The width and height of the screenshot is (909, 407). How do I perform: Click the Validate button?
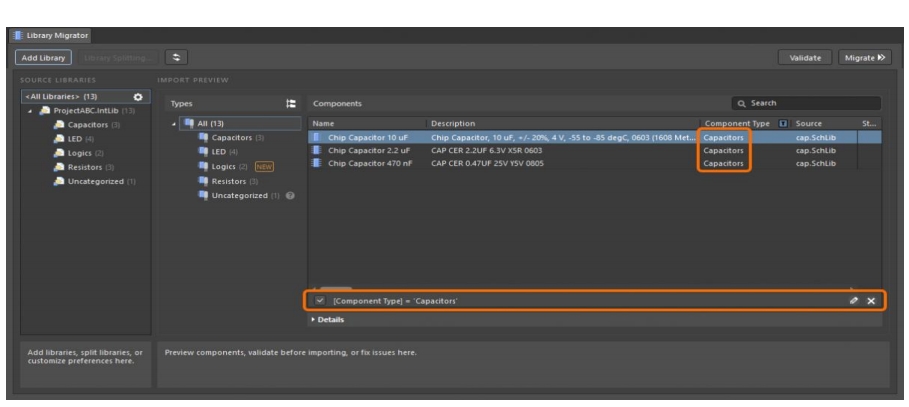coord(805,58)
